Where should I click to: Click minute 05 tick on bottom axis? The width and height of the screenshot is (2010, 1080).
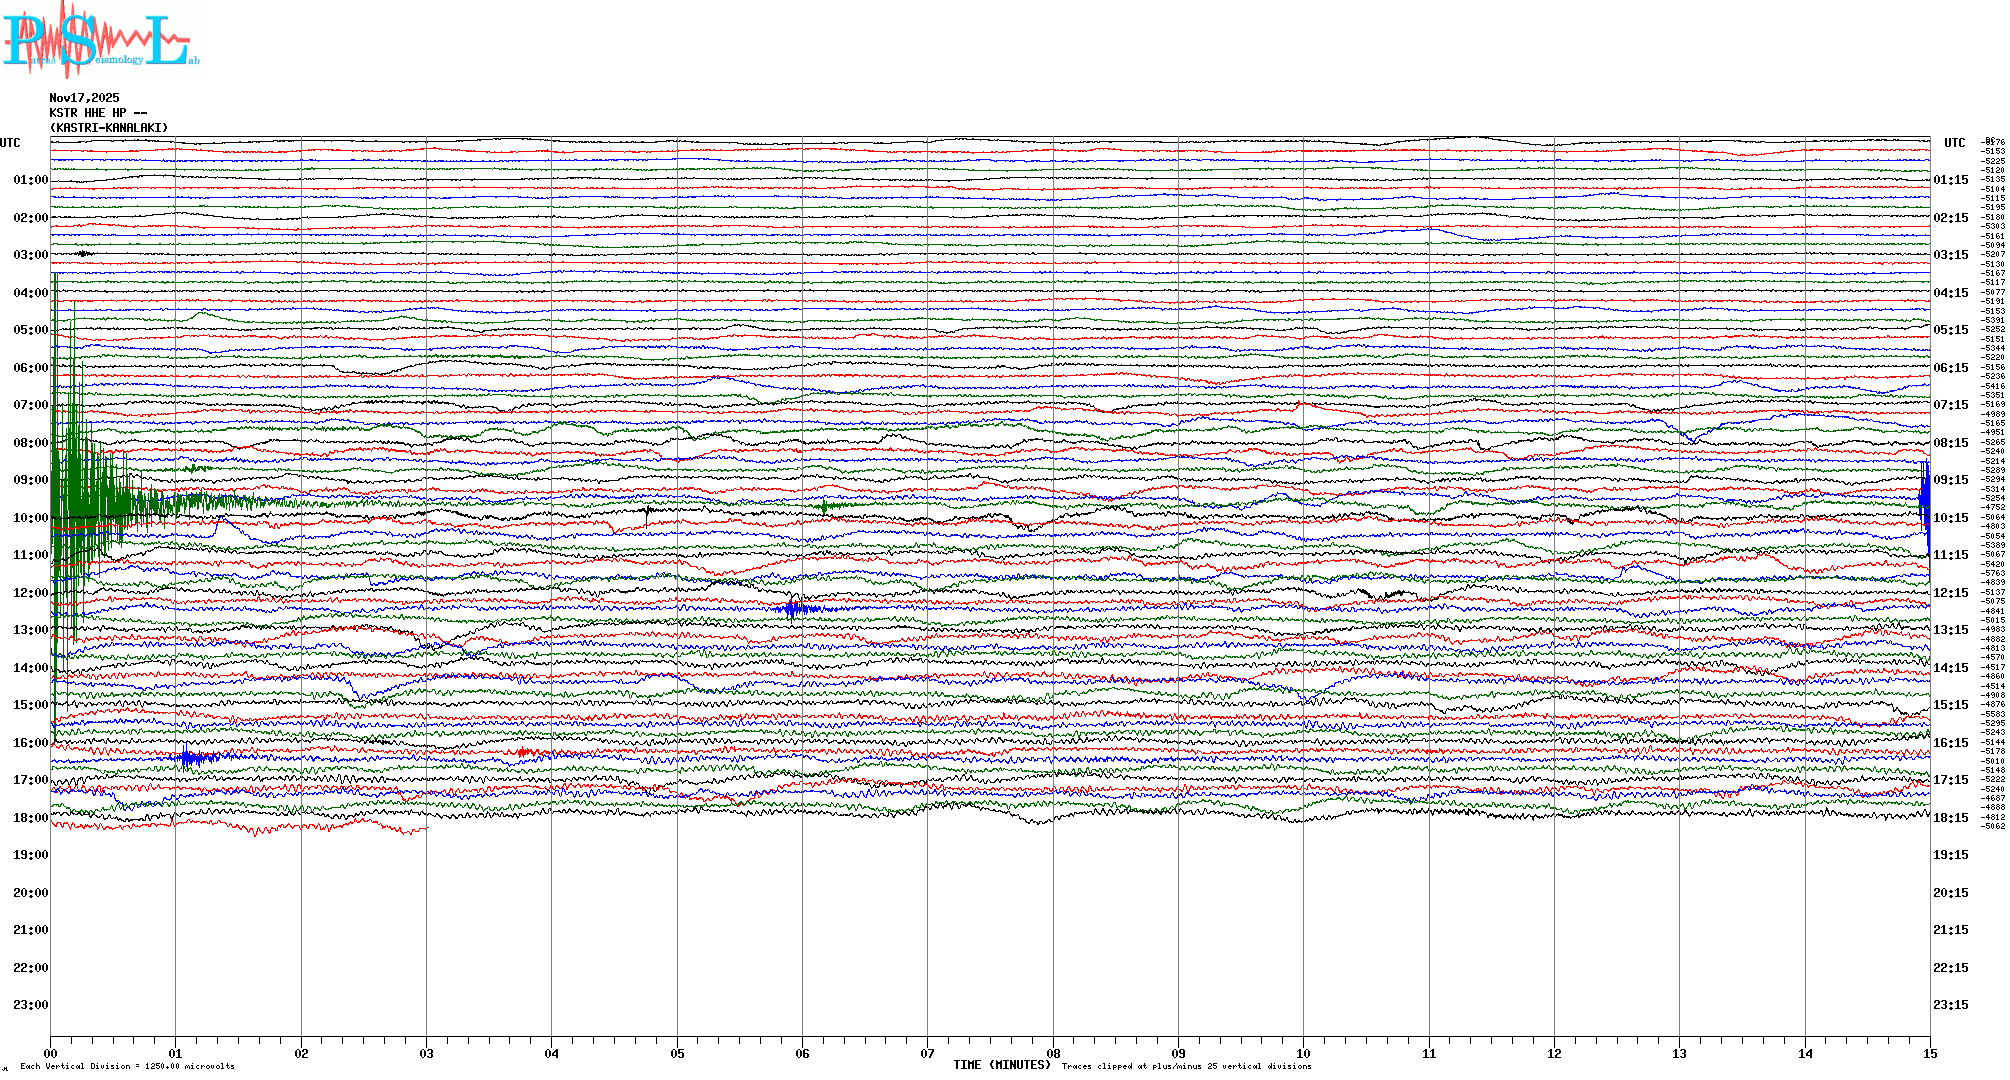tap(677, 1053)
